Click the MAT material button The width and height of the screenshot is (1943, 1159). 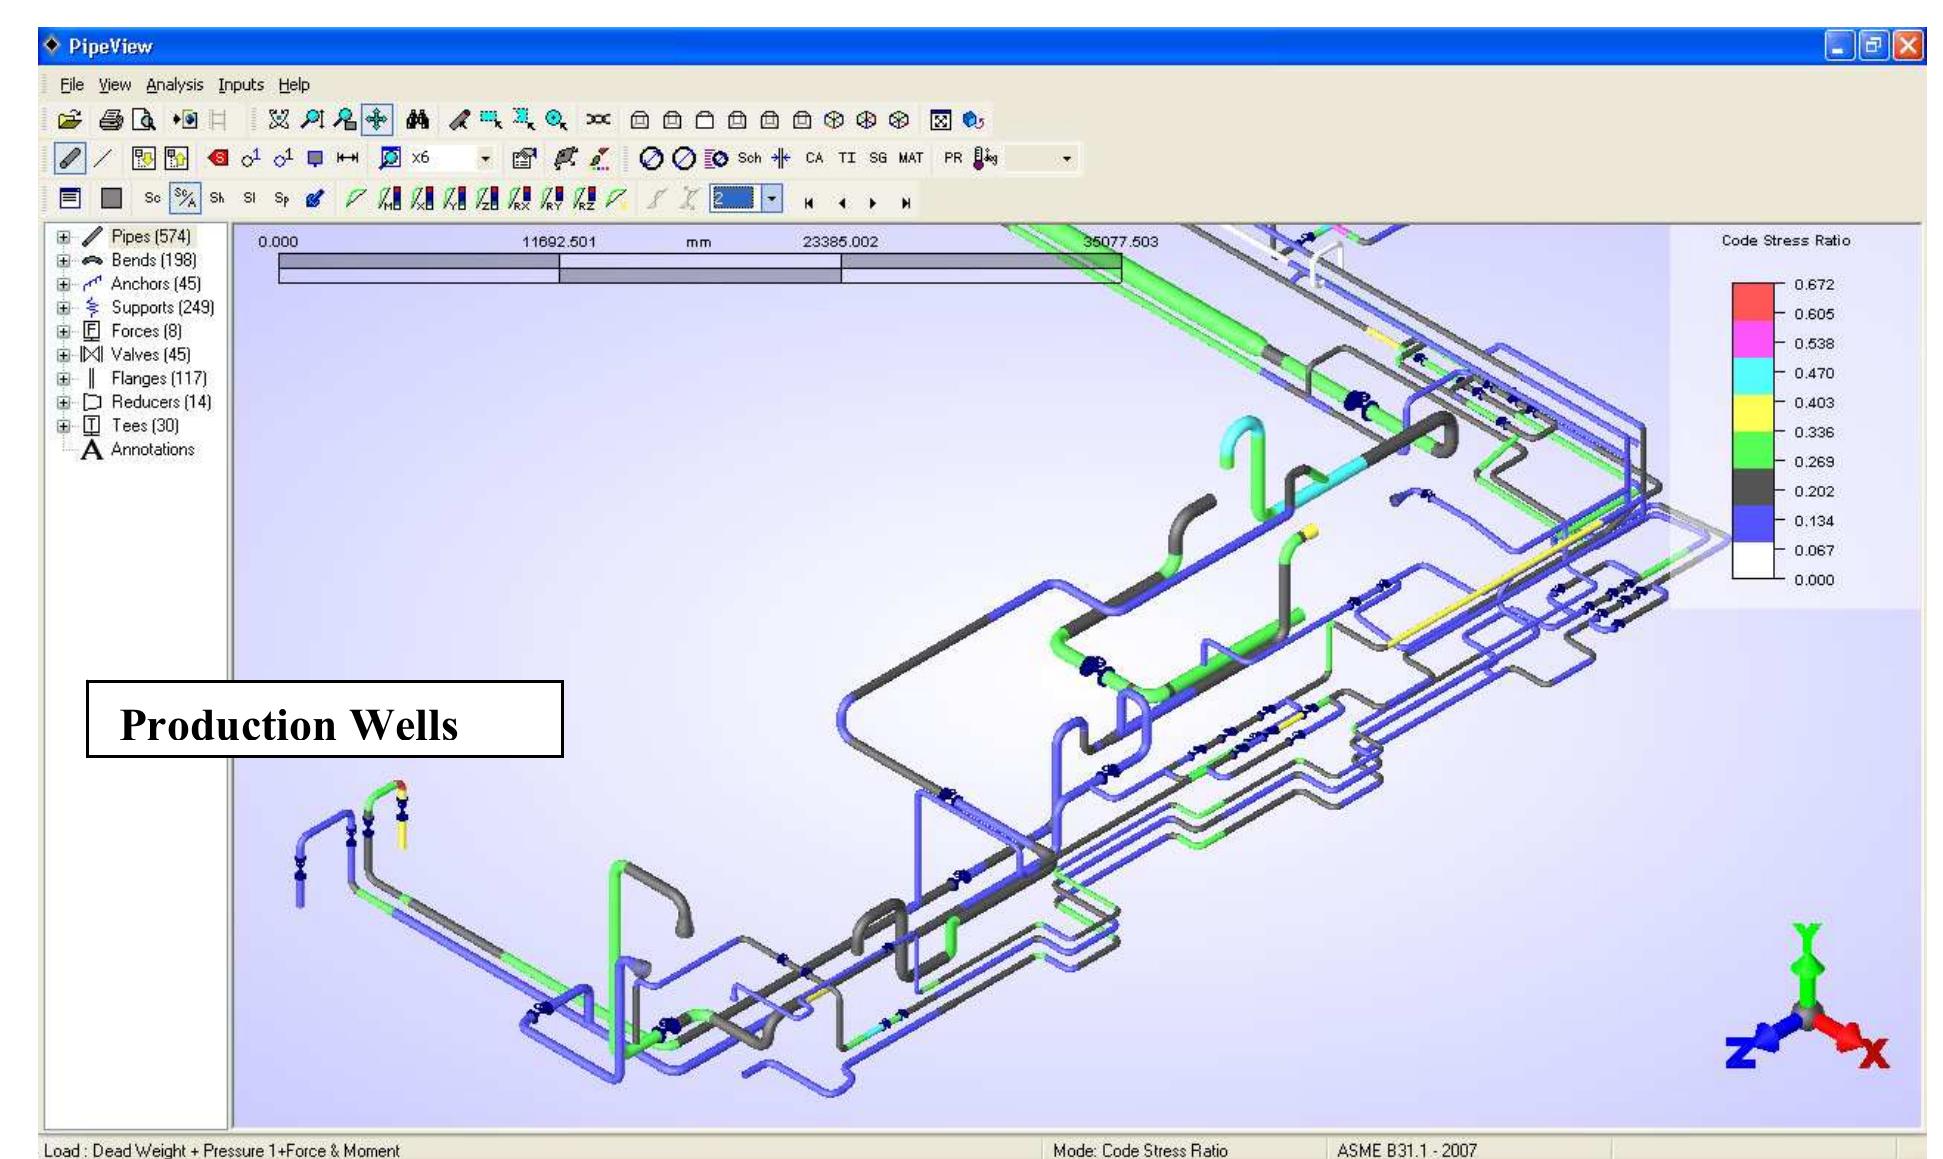coord(911,158)
